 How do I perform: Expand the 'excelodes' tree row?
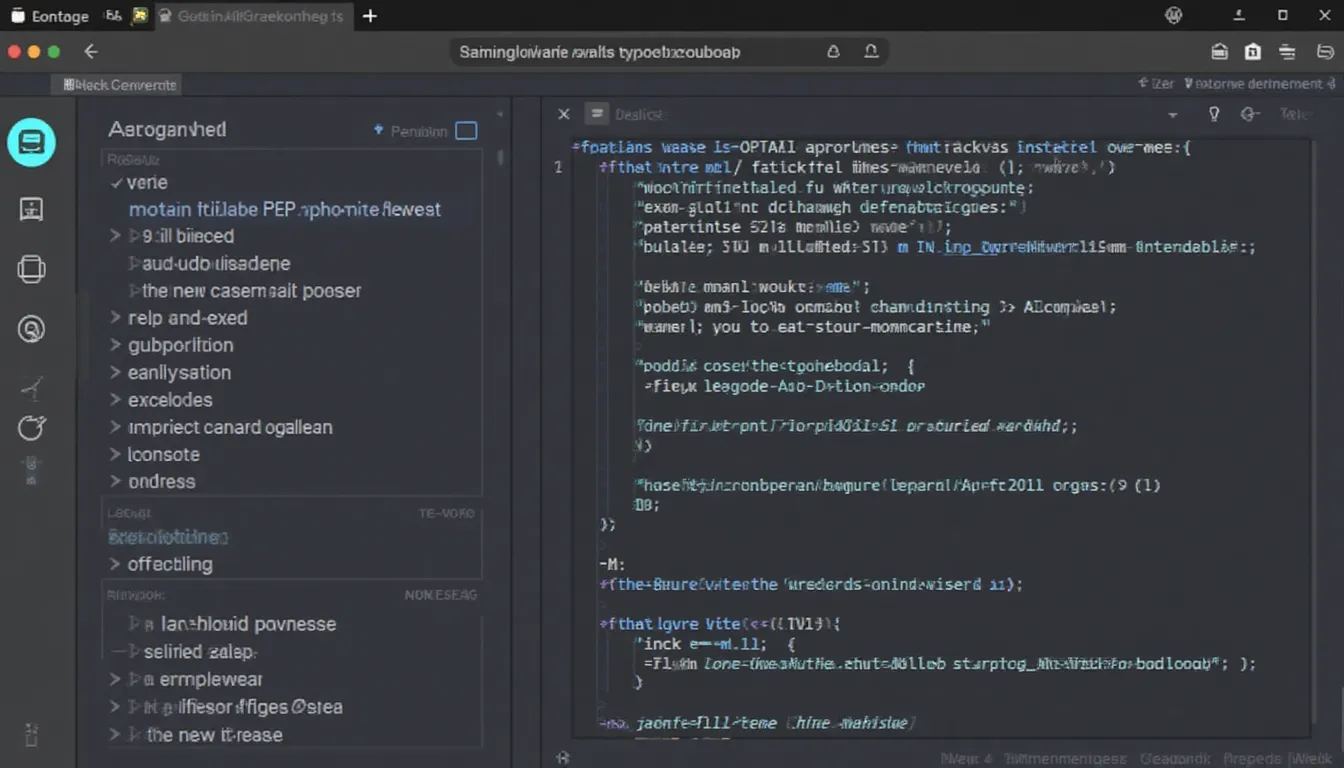coord(115,400)
